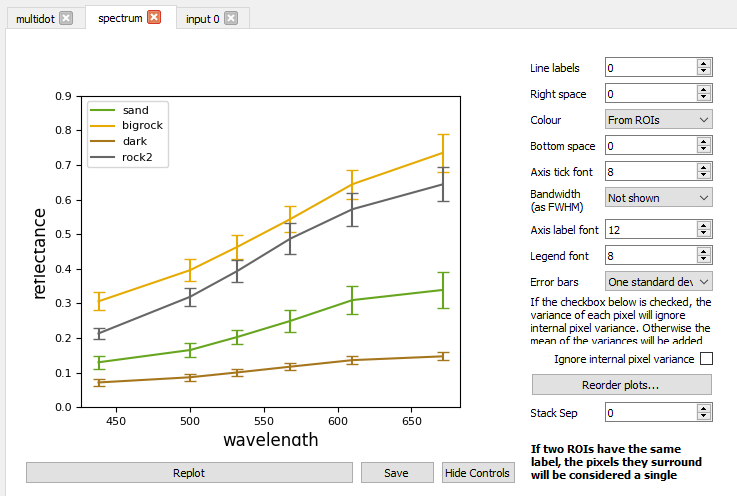Hide the controls panel
The width and height of the screenshot is (737, 496).
point(478,473)
